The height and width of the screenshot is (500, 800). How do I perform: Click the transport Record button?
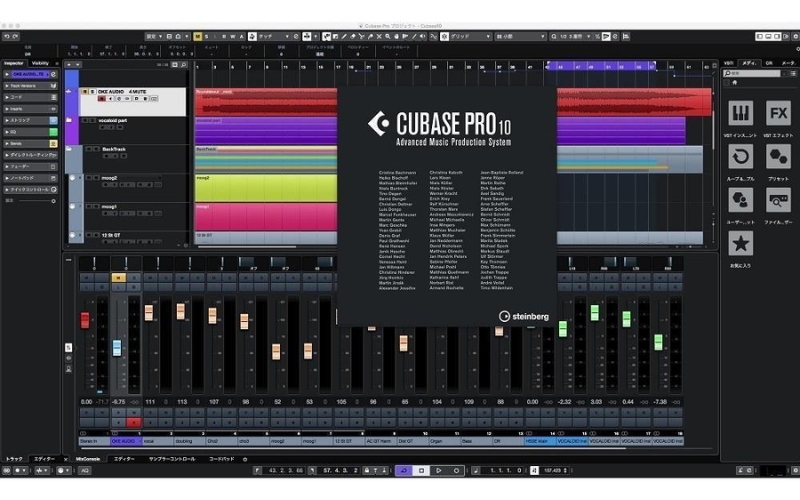(x=456, y=470)
